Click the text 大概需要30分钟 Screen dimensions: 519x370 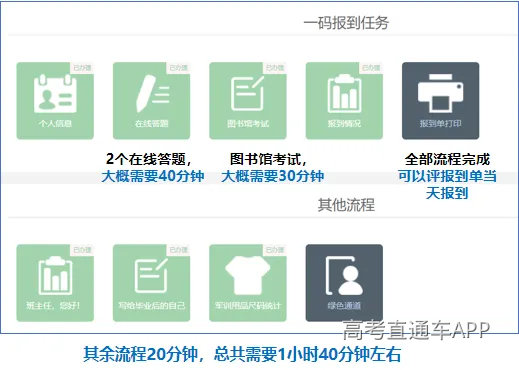coord(272,176)
